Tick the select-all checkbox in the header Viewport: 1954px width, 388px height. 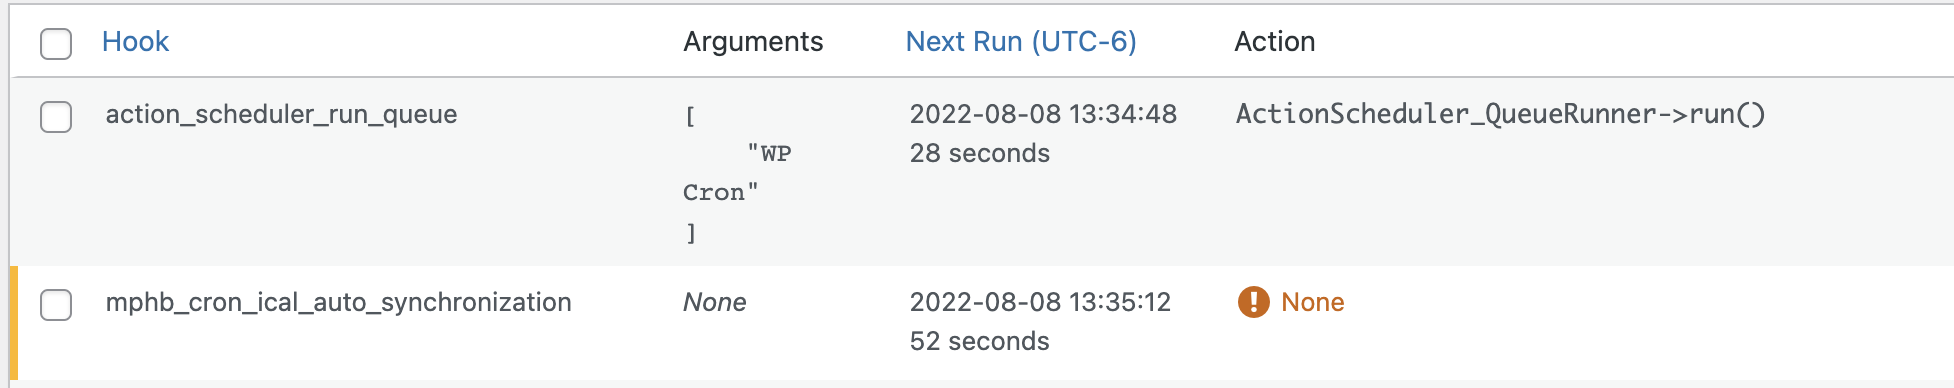56,43
